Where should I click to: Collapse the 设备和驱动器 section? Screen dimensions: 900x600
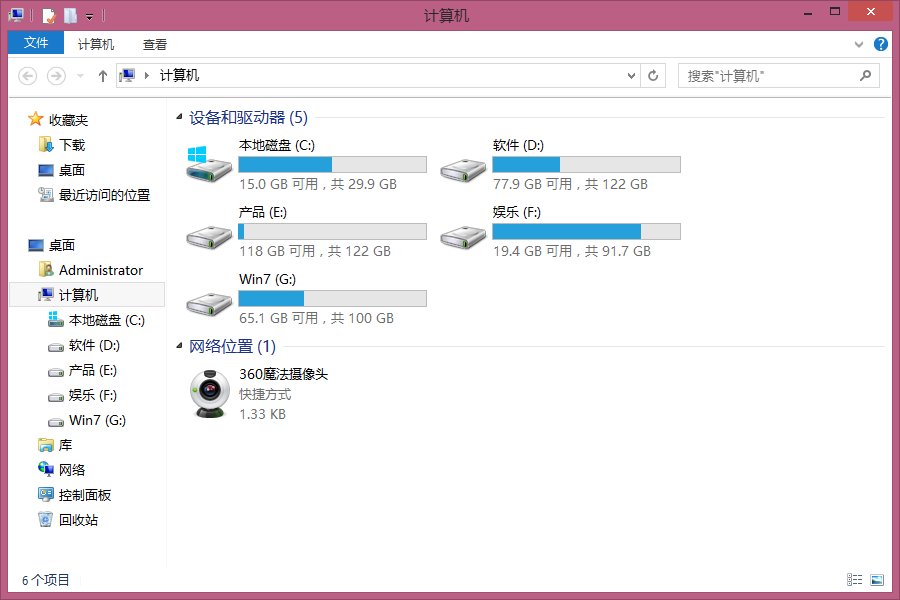point(177,117)
